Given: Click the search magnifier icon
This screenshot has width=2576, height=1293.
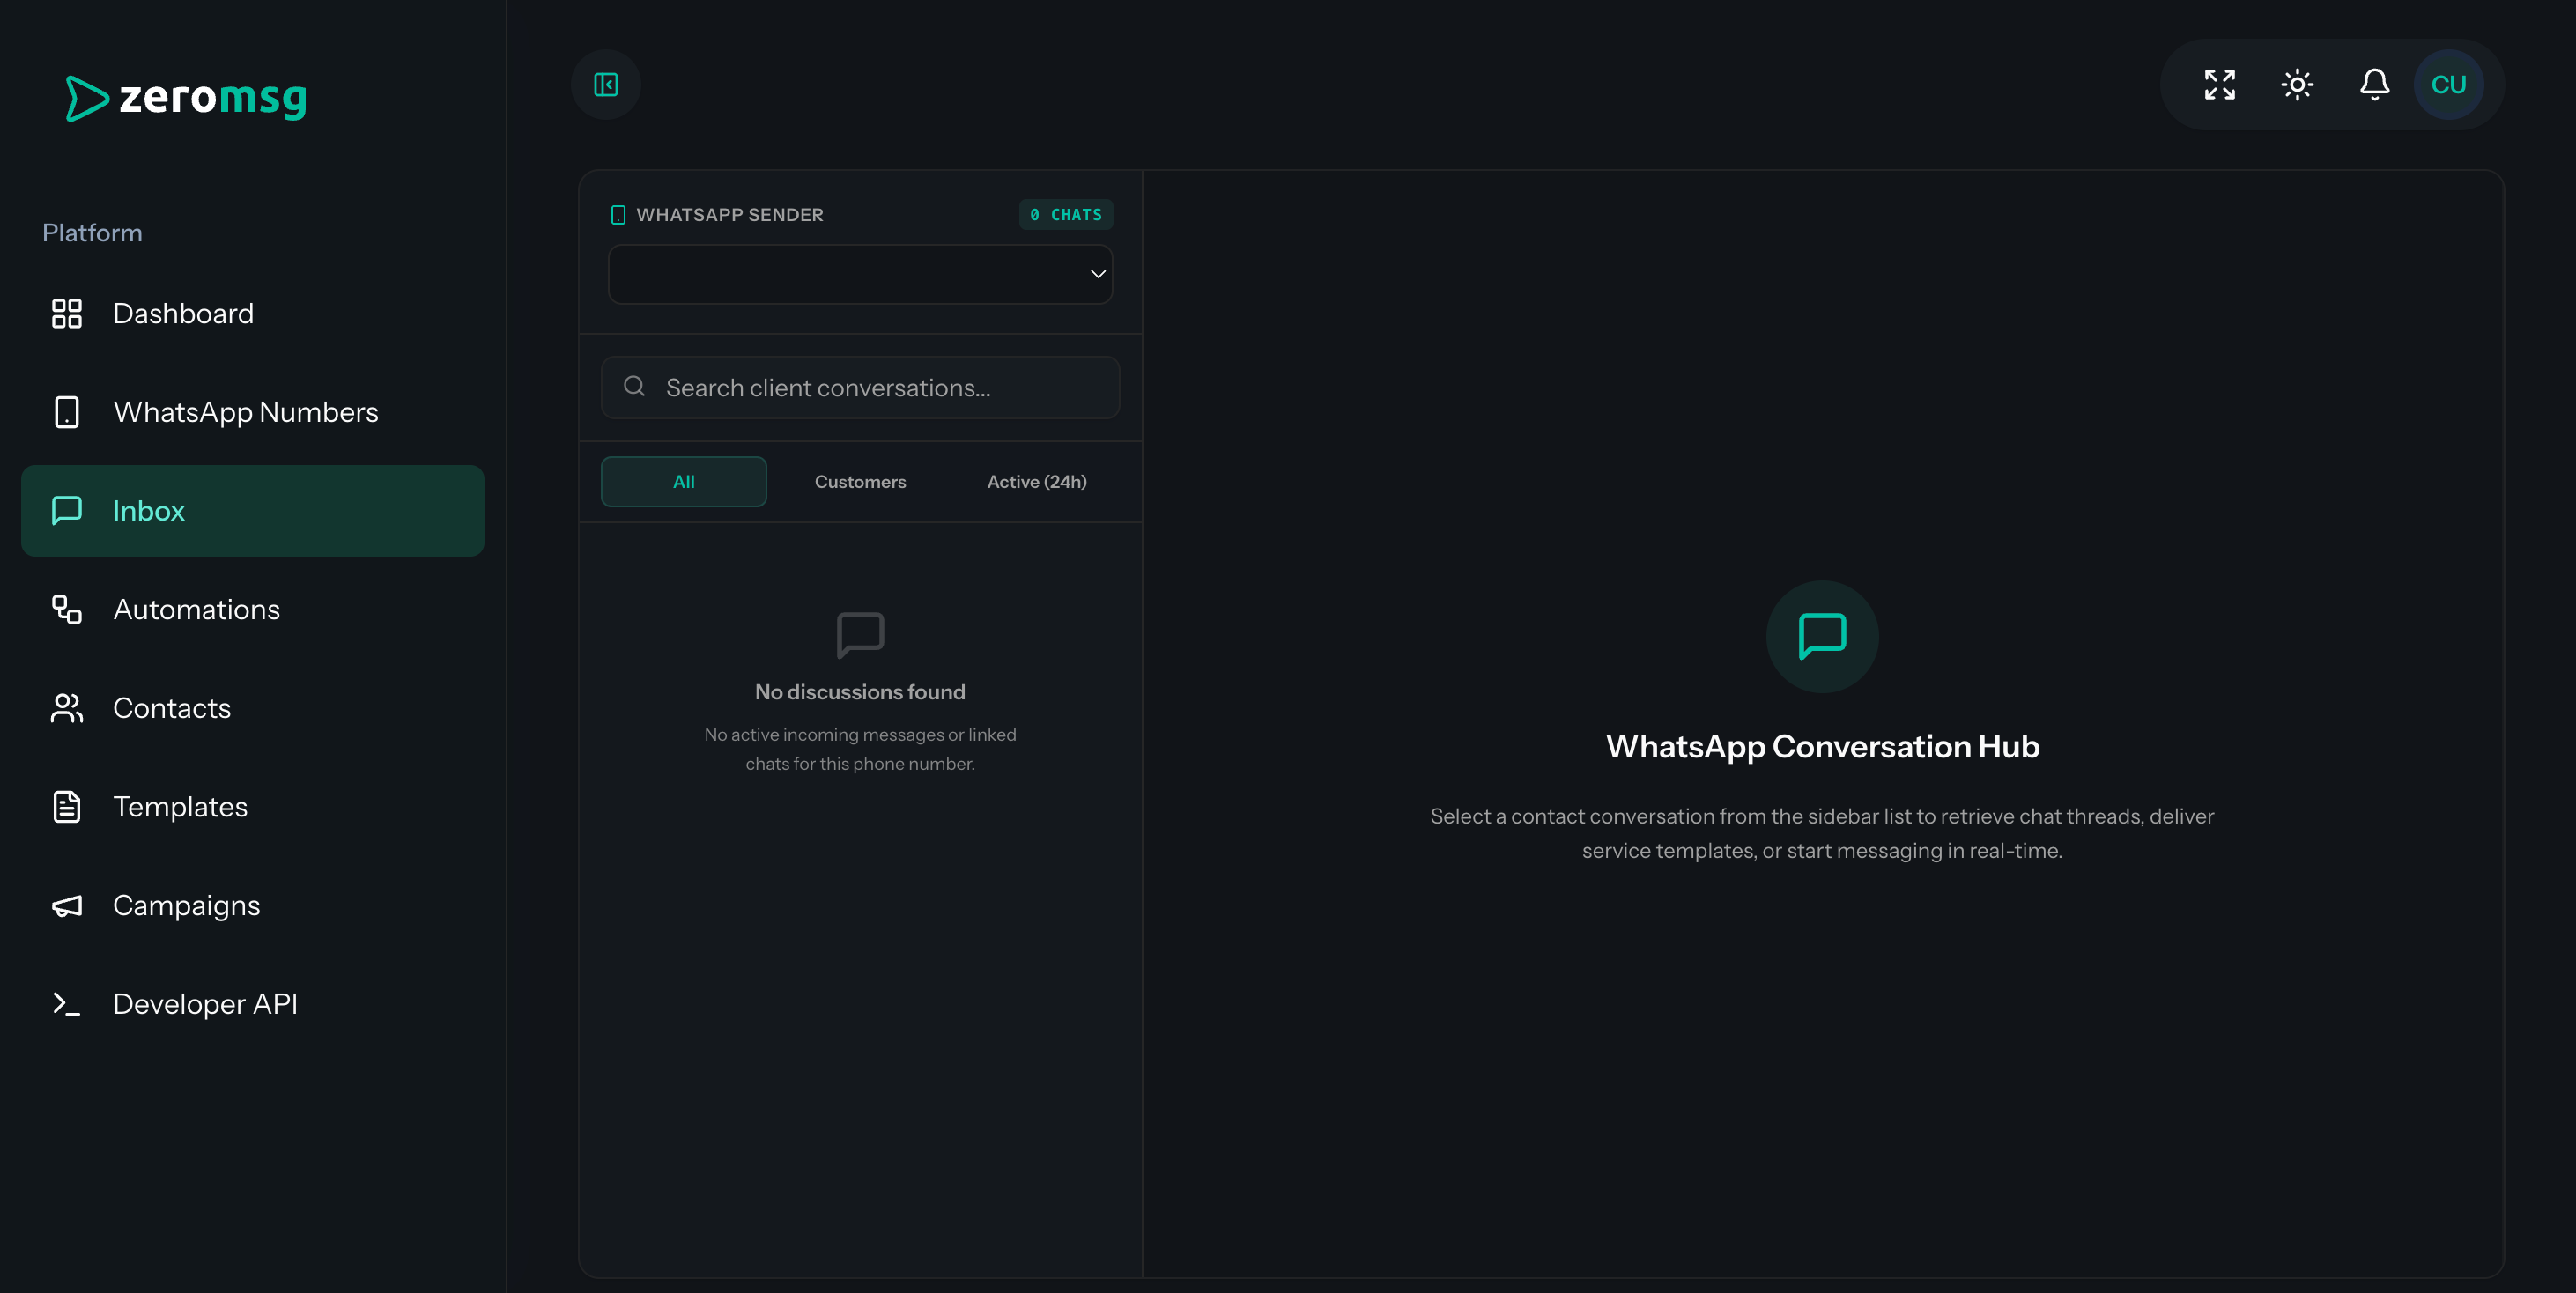Looking at the screenshot, I should click(x=634, y=386).
